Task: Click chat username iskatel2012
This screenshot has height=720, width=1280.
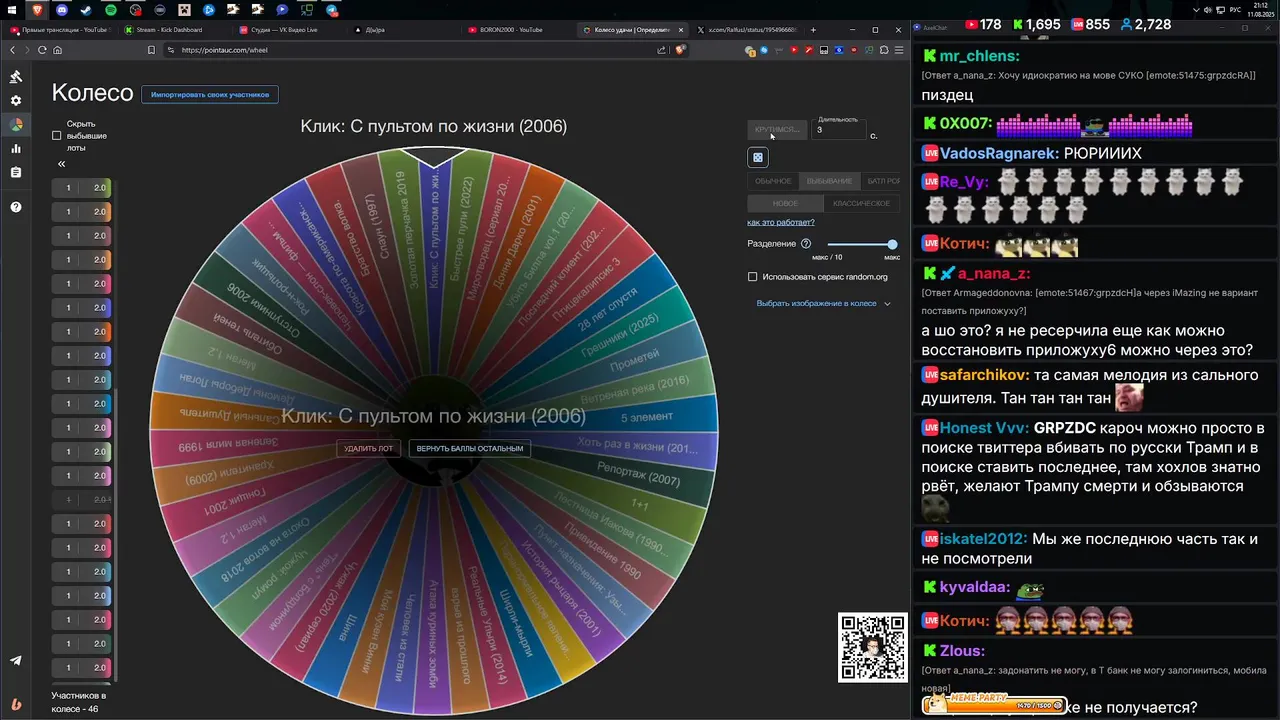Action: click(x=984, y=538)
